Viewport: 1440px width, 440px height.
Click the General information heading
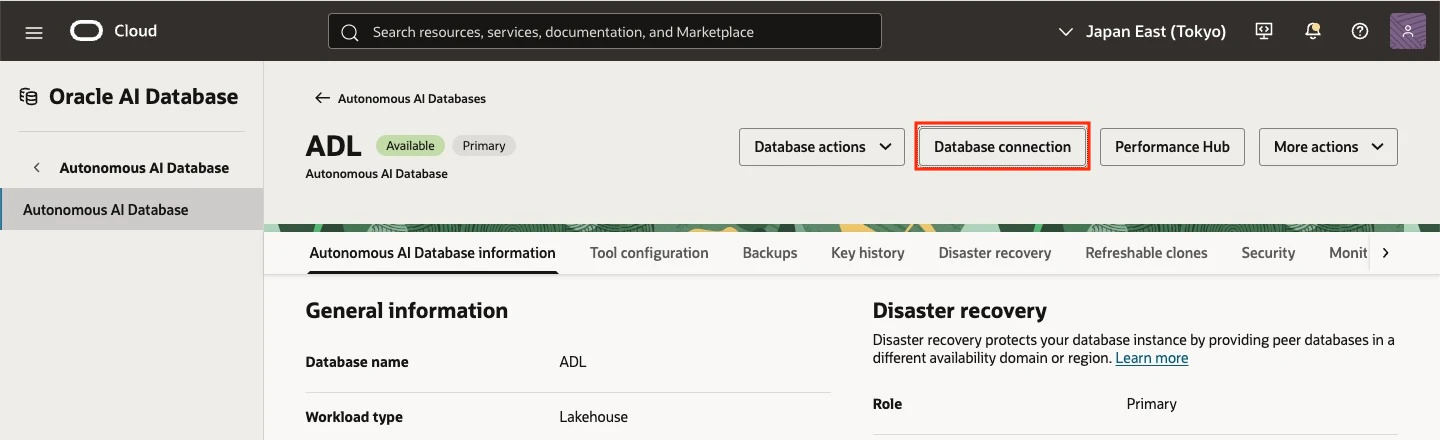(x=406, y=311)
